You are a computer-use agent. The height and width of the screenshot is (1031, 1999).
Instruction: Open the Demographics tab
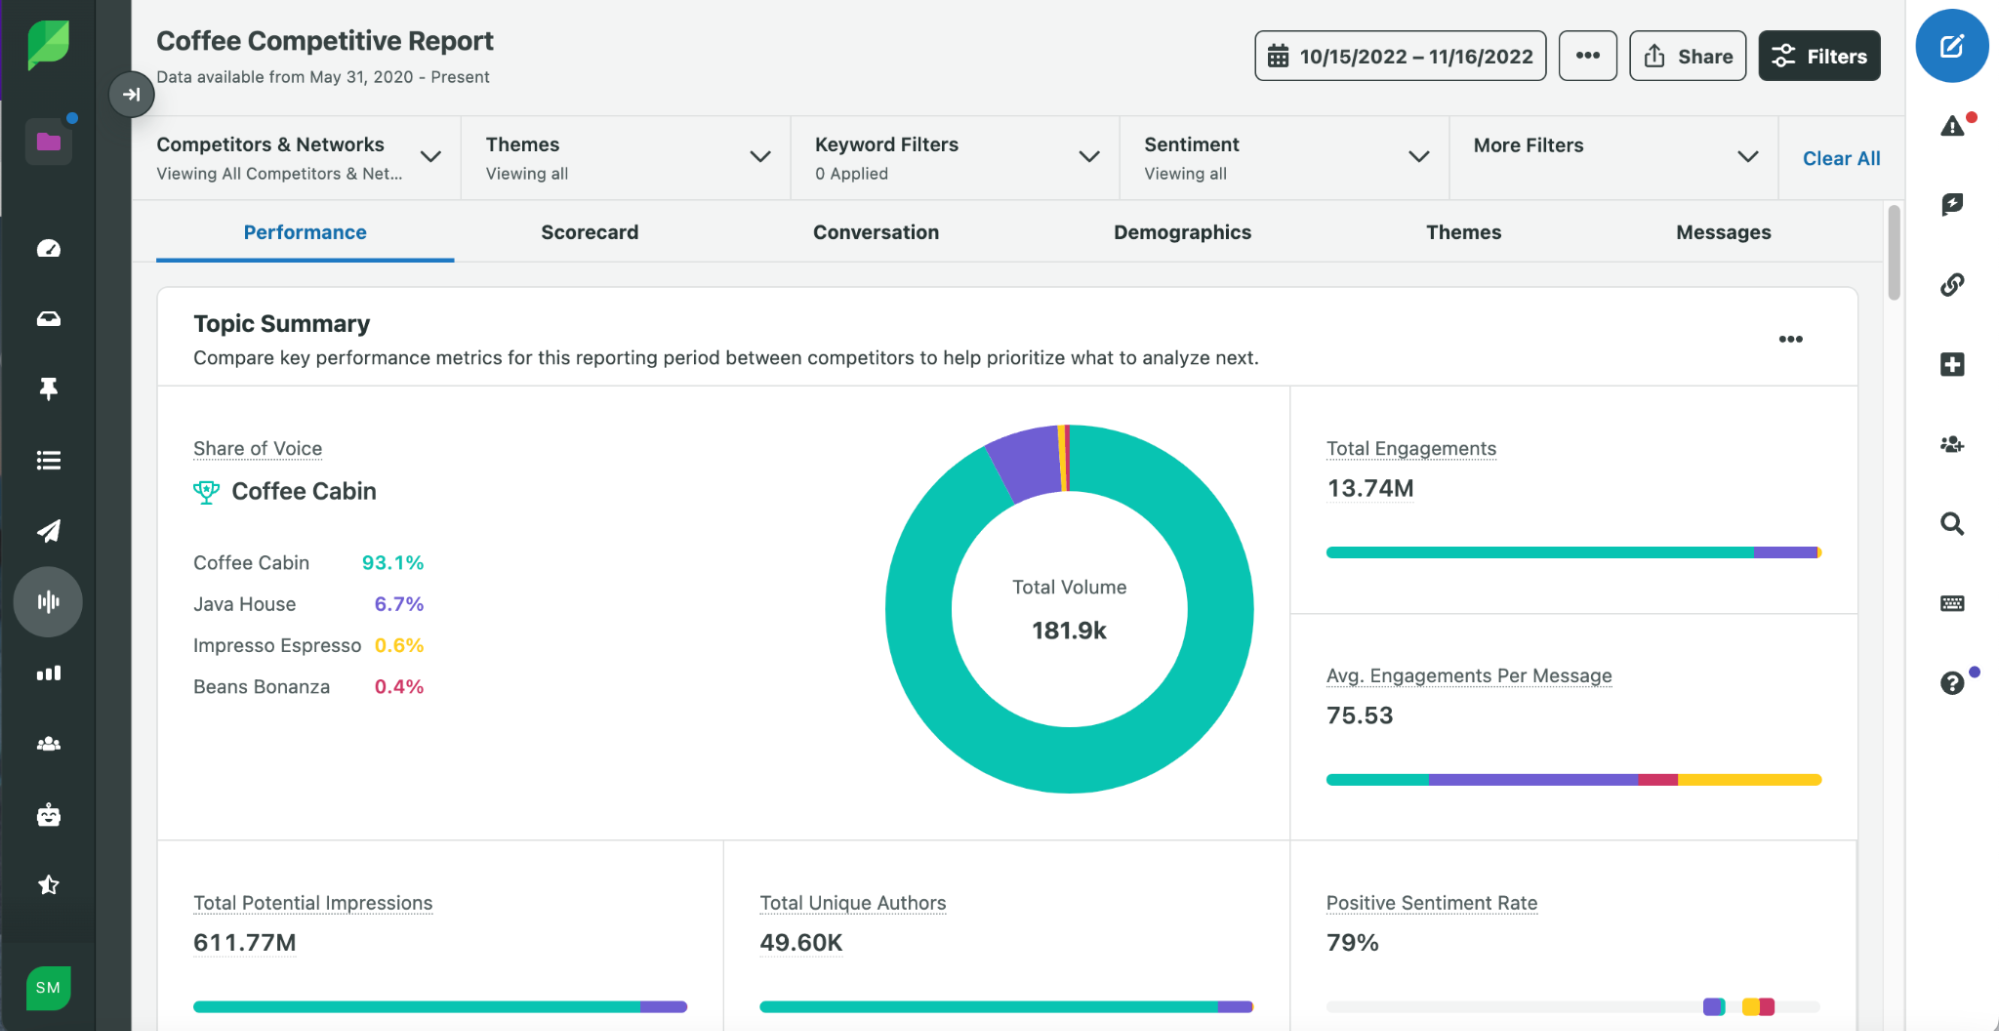coord(1182,232)
